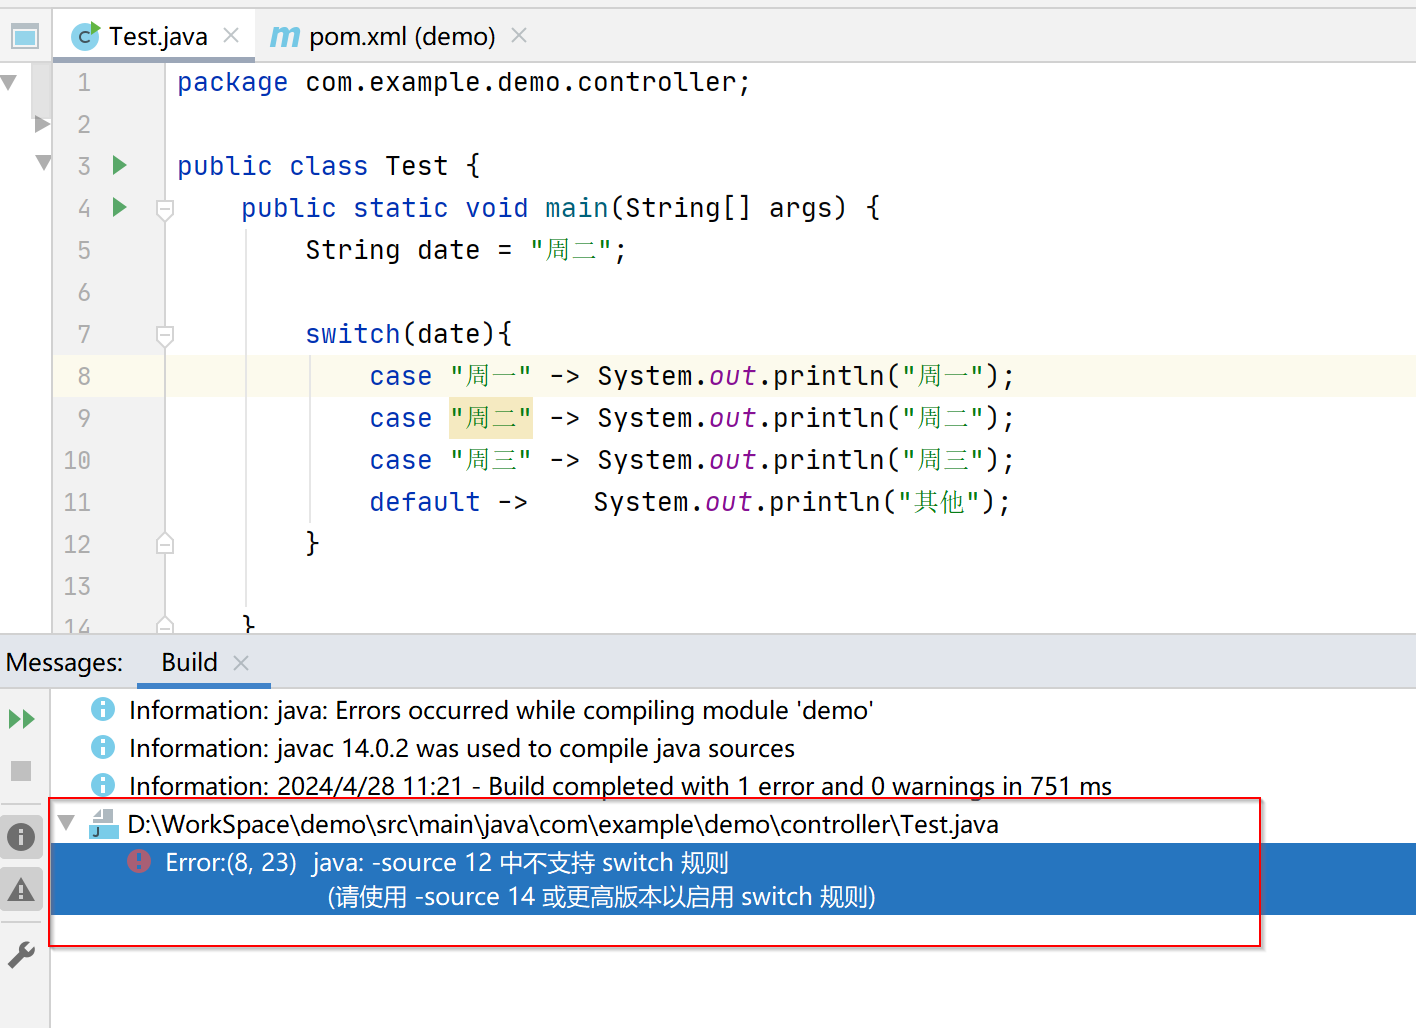Viewport: 1416px width, 1028px height.
Task: Run the main method gutter arrow
Action: (119, 207)
